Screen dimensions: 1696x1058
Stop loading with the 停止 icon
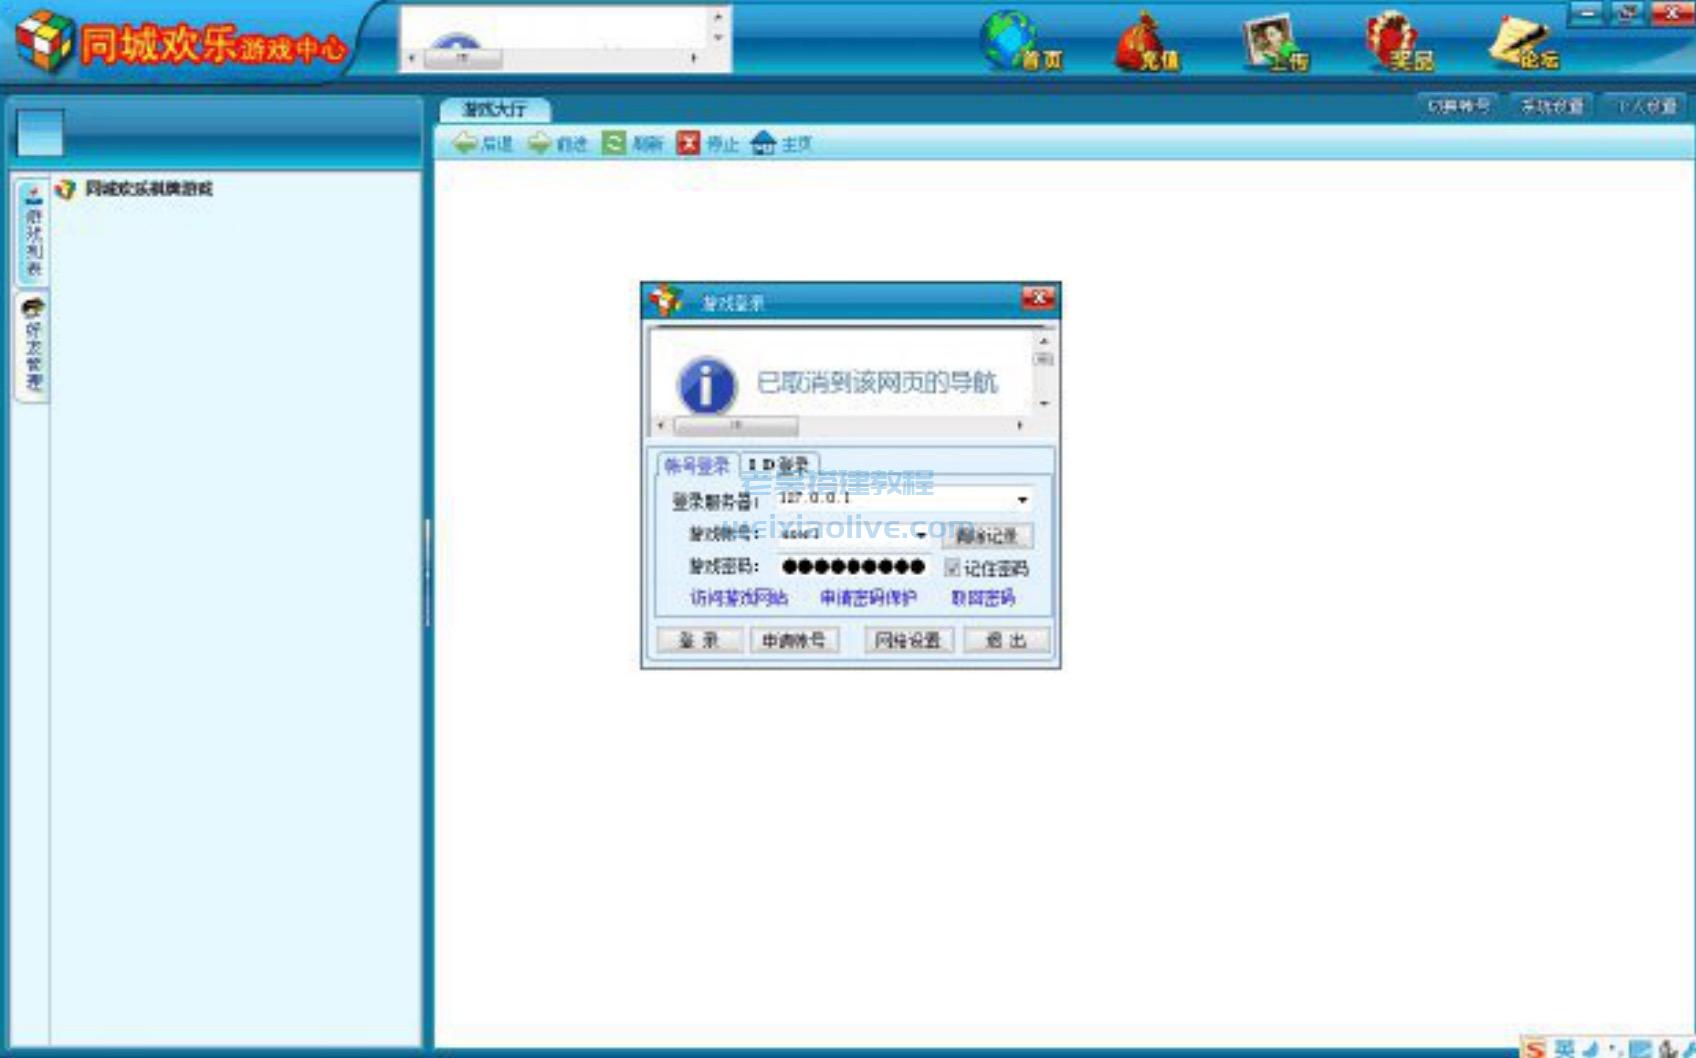pyautogui.click(x=690, y=143)
